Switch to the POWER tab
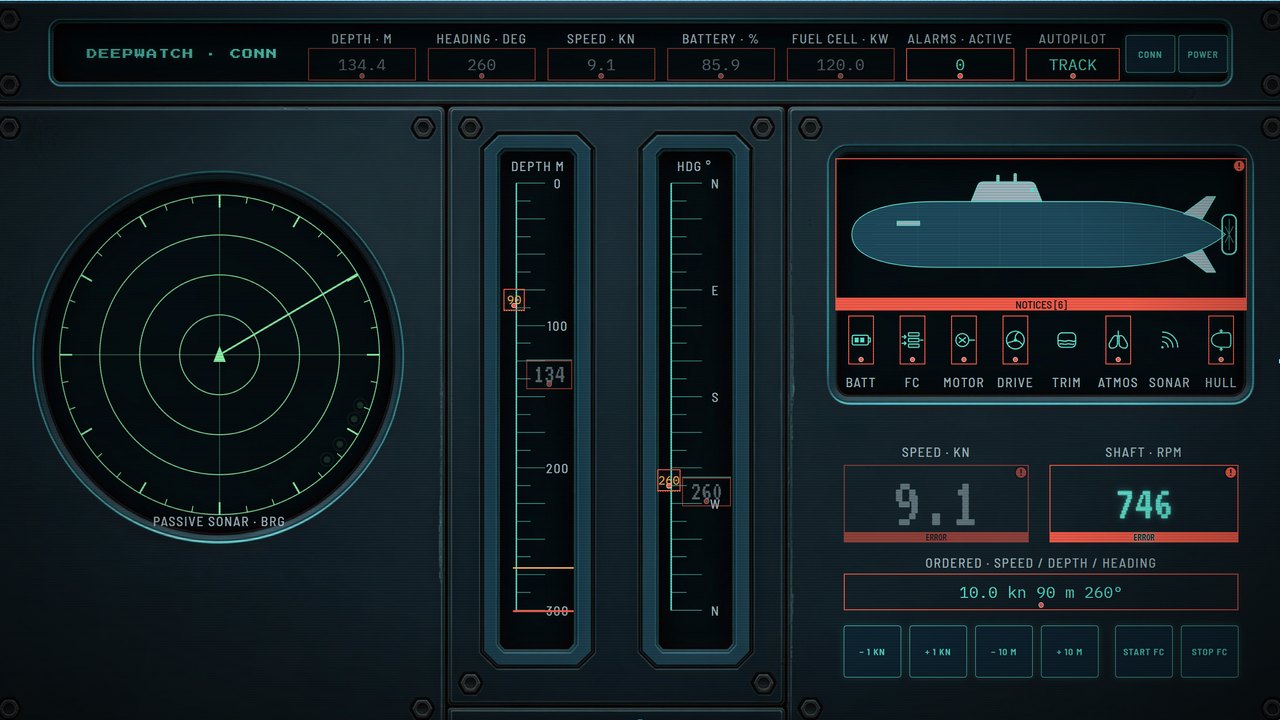 pos(1203,54)
